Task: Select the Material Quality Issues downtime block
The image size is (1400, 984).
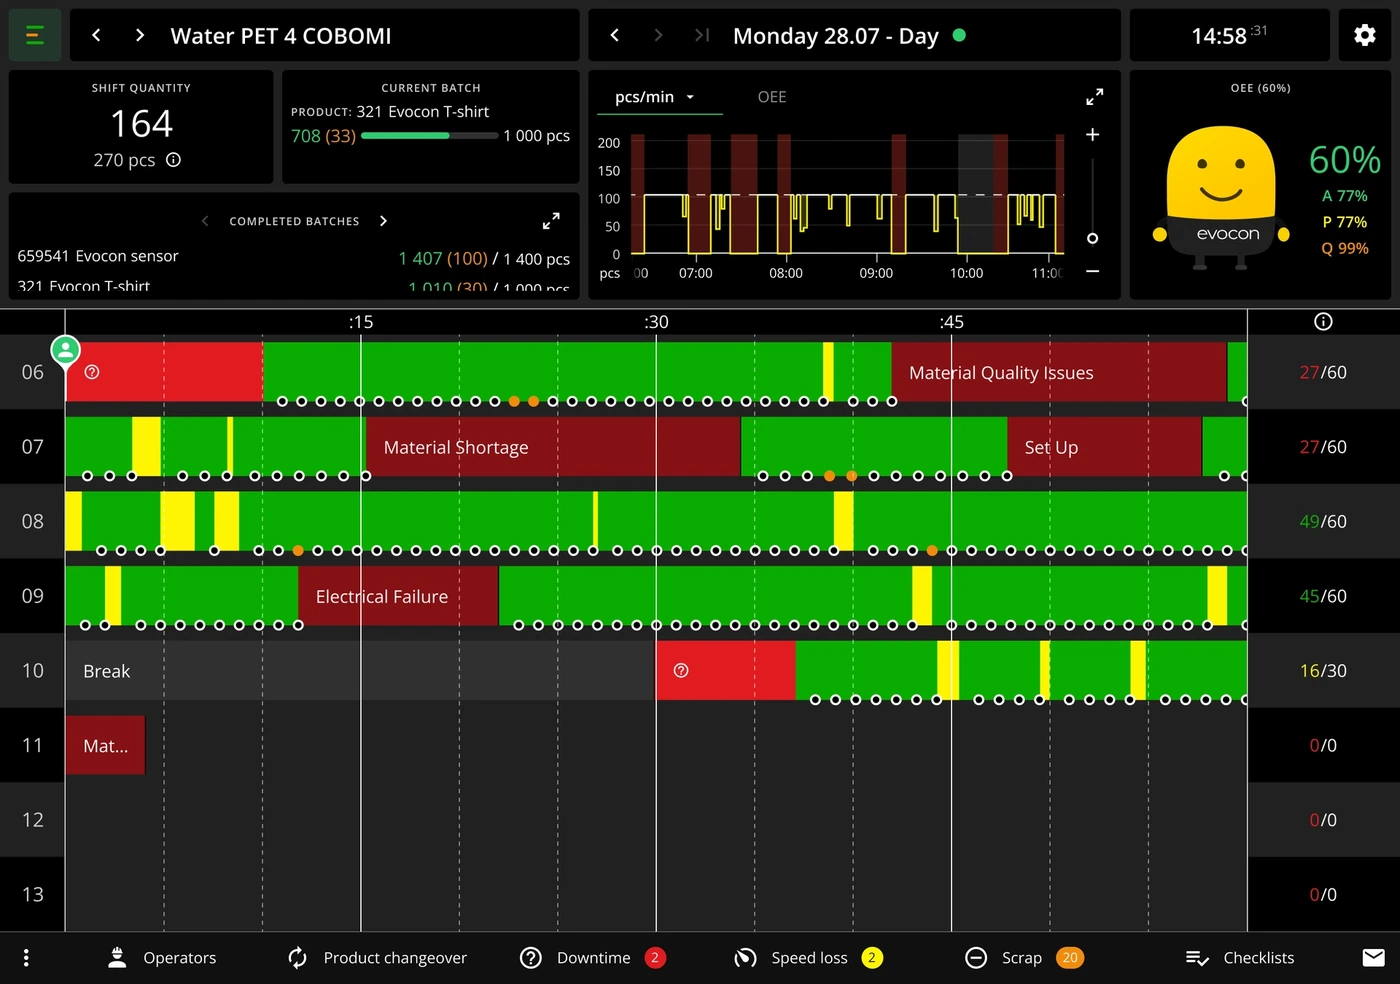Action: tap(1059, 372)
